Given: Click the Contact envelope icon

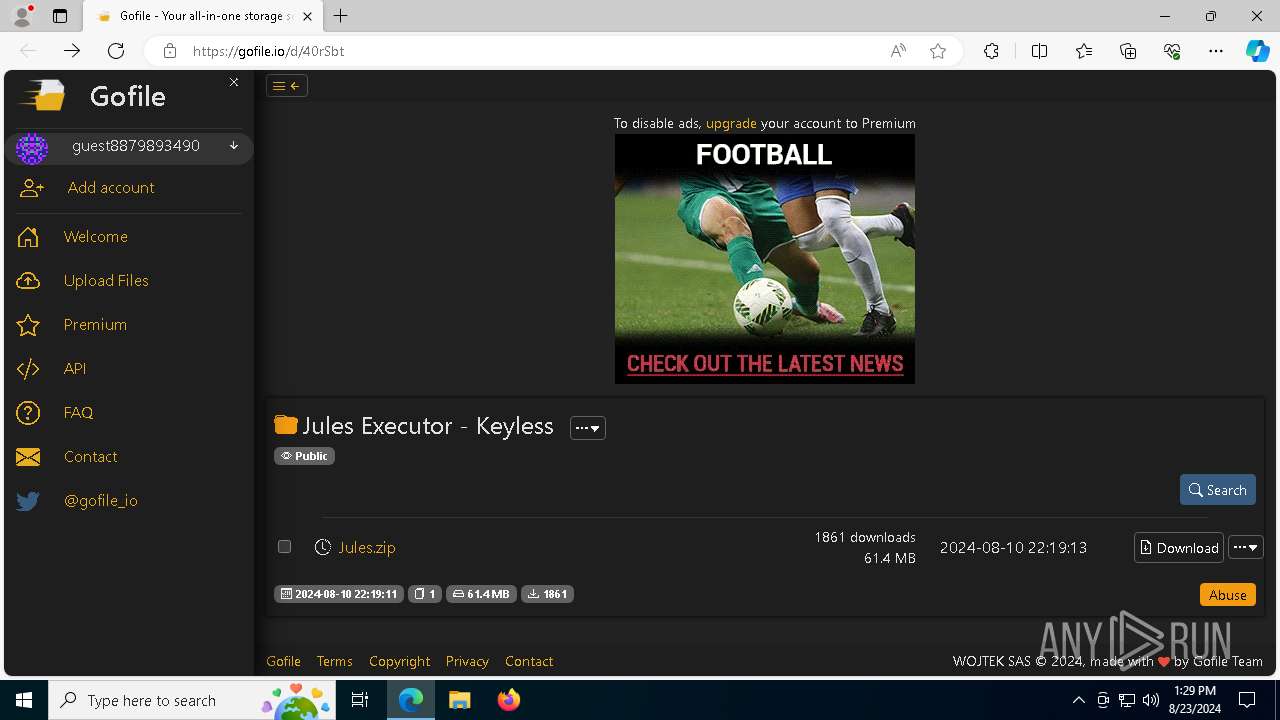Looking at the screenshot, I should pos(28,457).
